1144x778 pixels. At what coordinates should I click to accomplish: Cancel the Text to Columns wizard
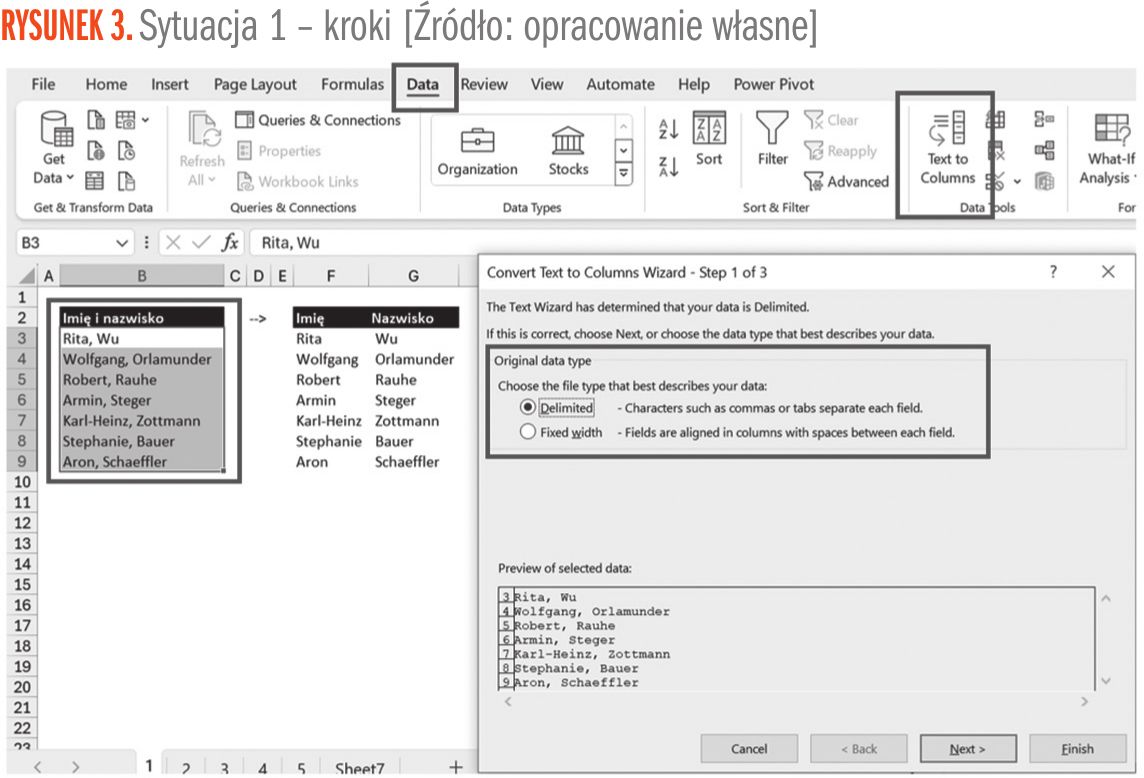click(749, 749)
